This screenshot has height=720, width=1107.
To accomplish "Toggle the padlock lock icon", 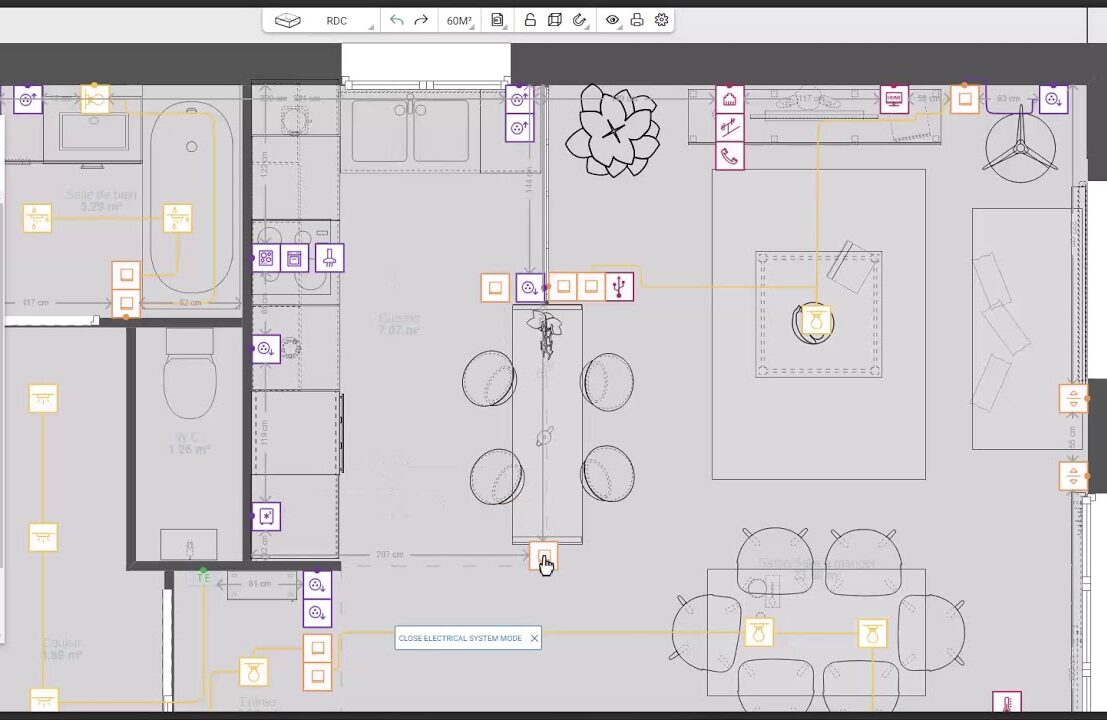I will click(530, 20).
